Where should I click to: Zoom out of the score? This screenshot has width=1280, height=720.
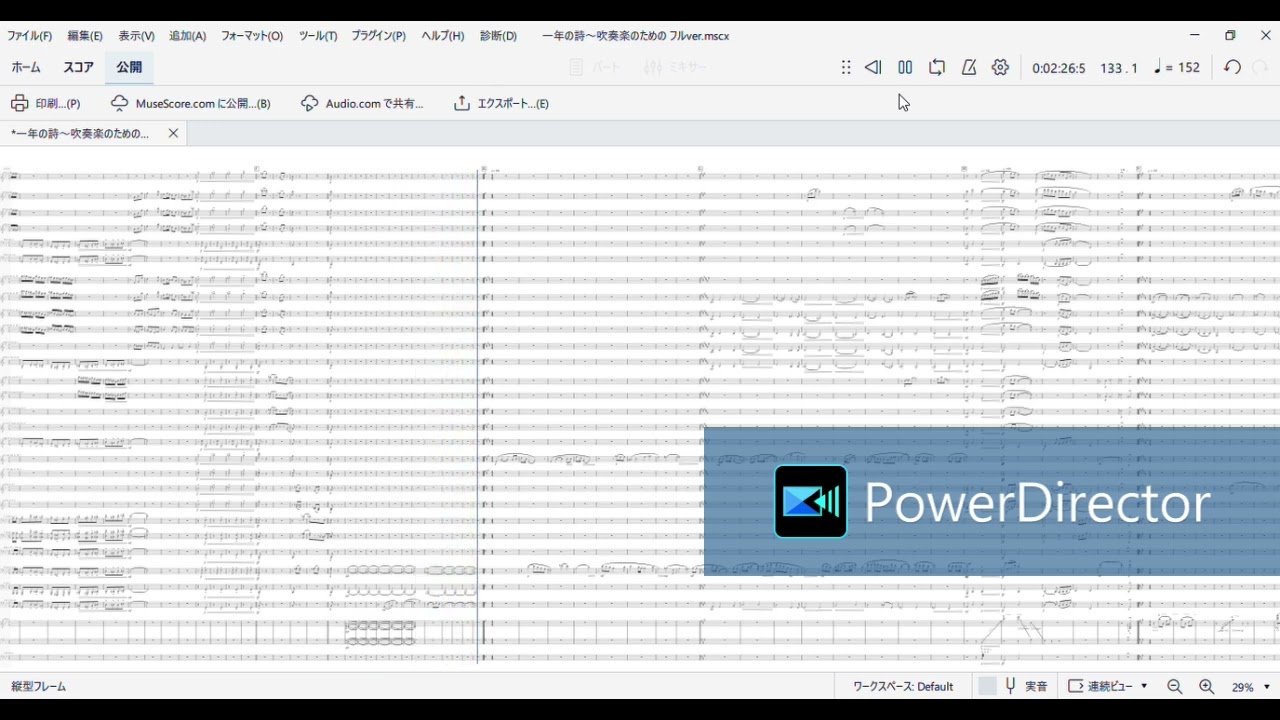click(x=1175, y=687)
